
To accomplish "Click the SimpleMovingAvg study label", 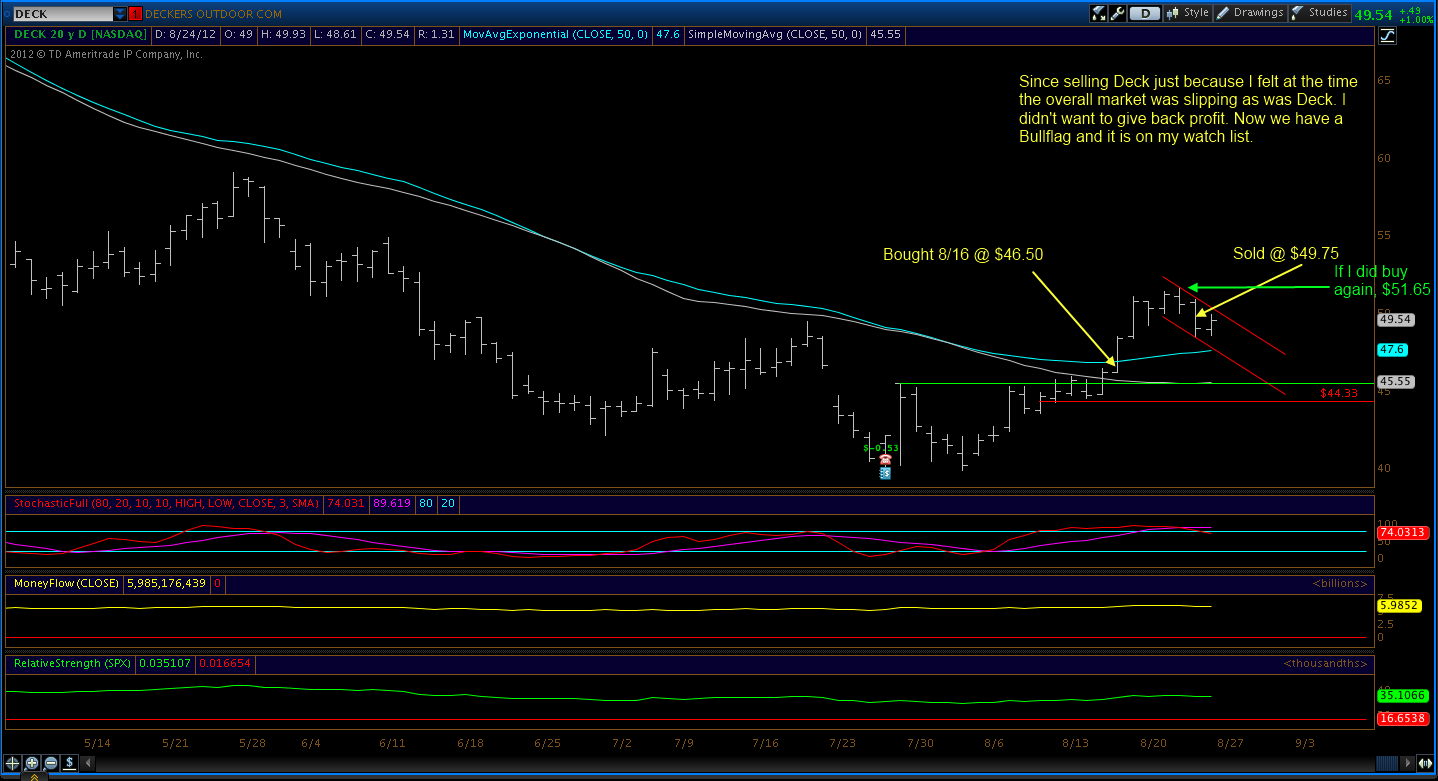I will point(776,34).
